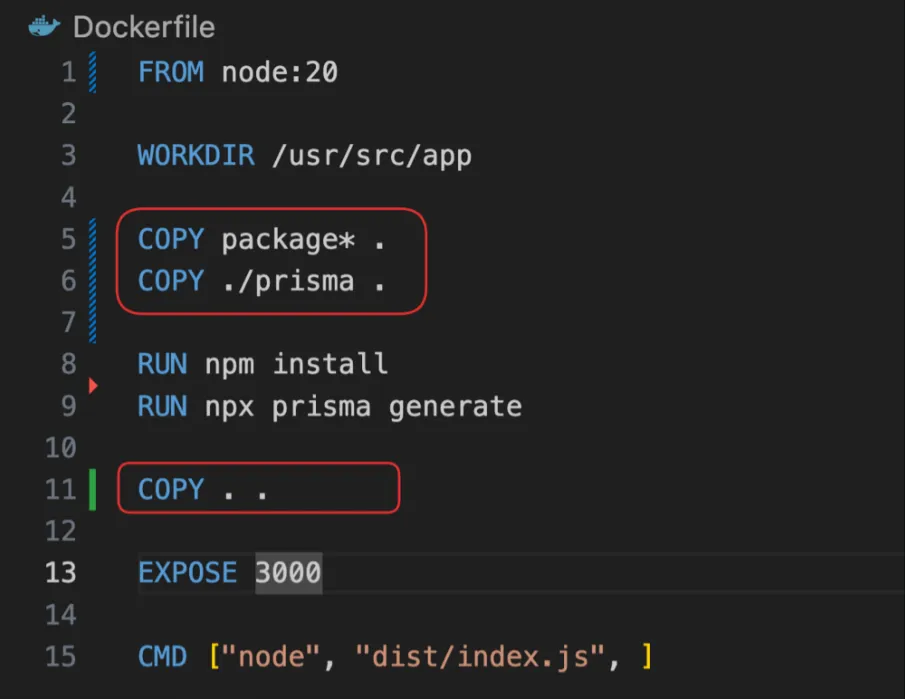Screen dimensions: 905x699
Task: Click the highlighted 3000 port number
Action: point(288,573)
